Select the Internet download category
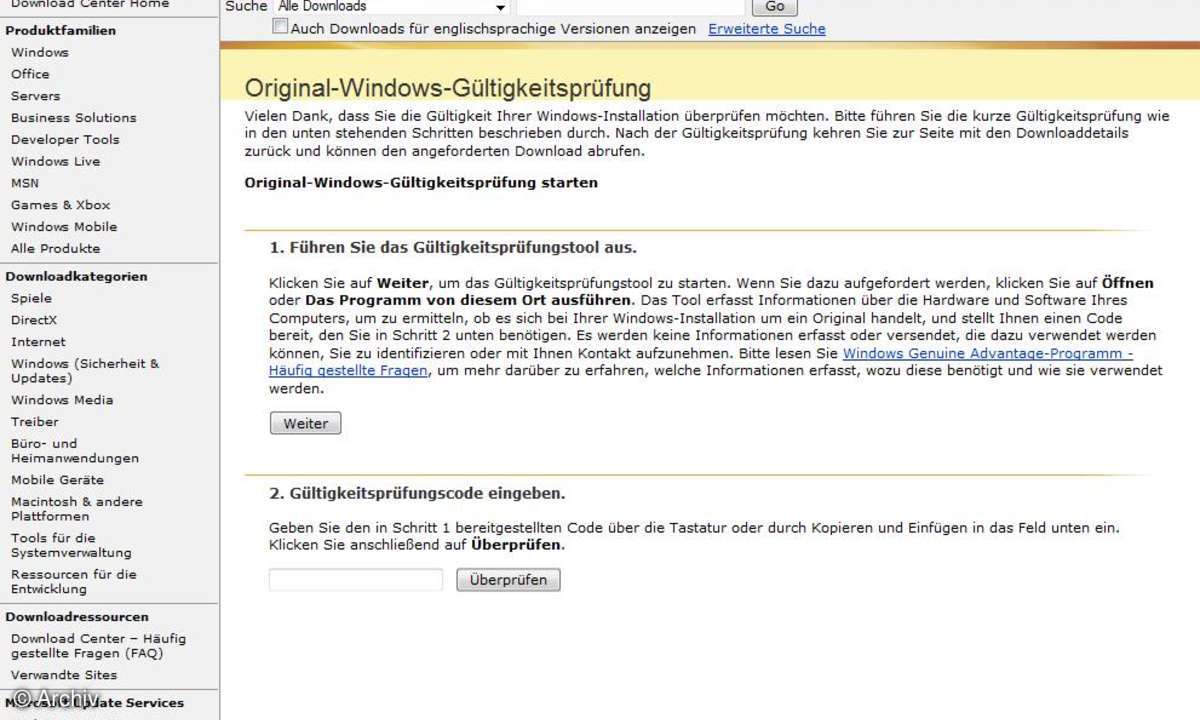The width and height of the screenshot is (1200, 720). coord(38,343)
